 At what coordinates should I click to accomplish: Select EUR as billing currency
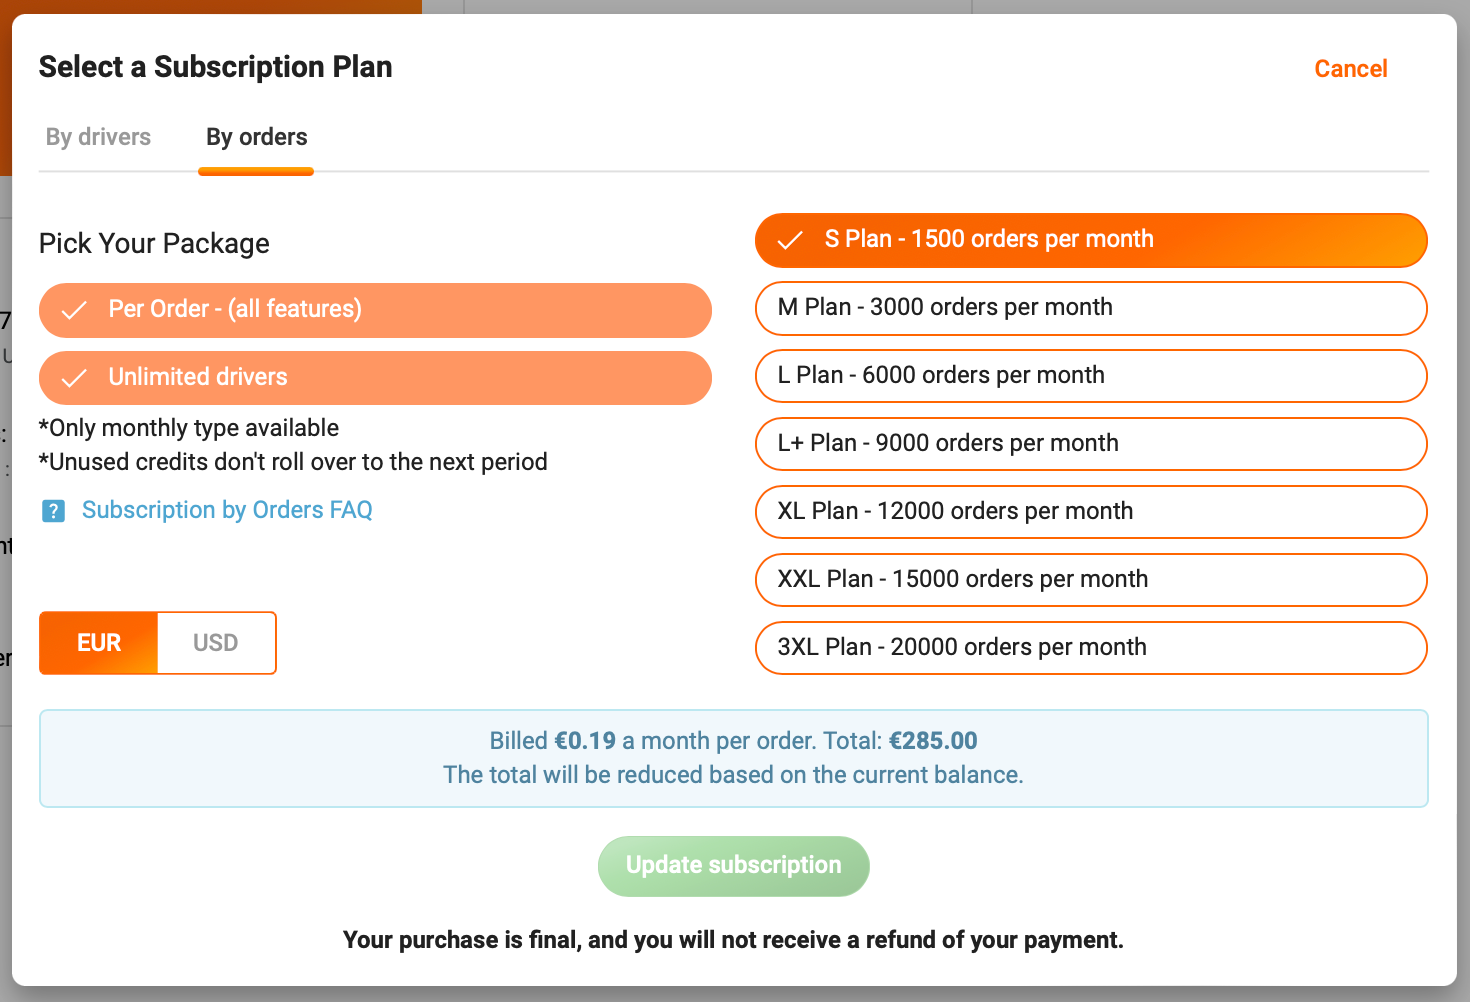[x=99, y=643]
